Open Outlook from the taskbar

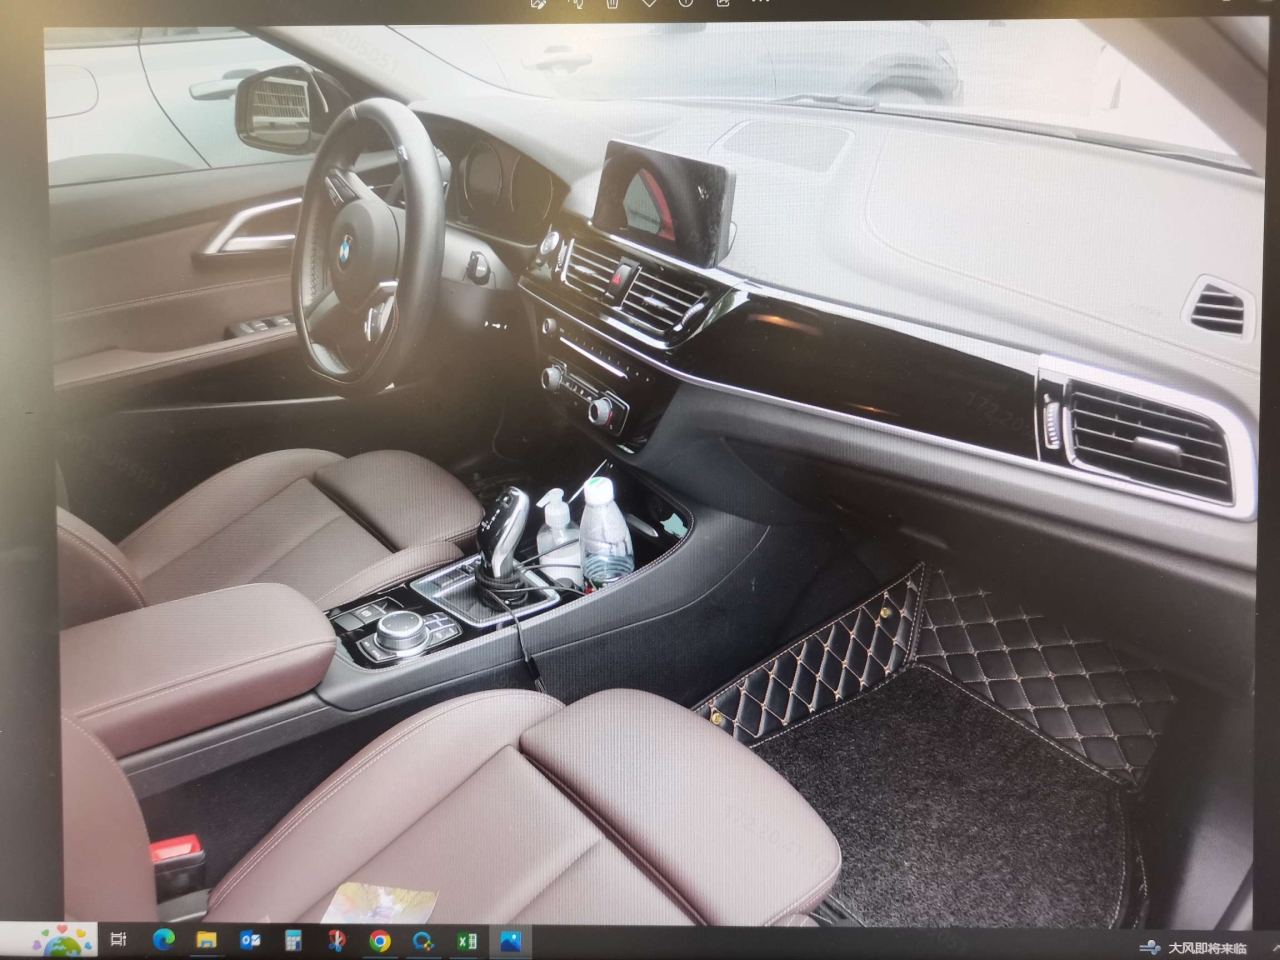pos(250,940)
